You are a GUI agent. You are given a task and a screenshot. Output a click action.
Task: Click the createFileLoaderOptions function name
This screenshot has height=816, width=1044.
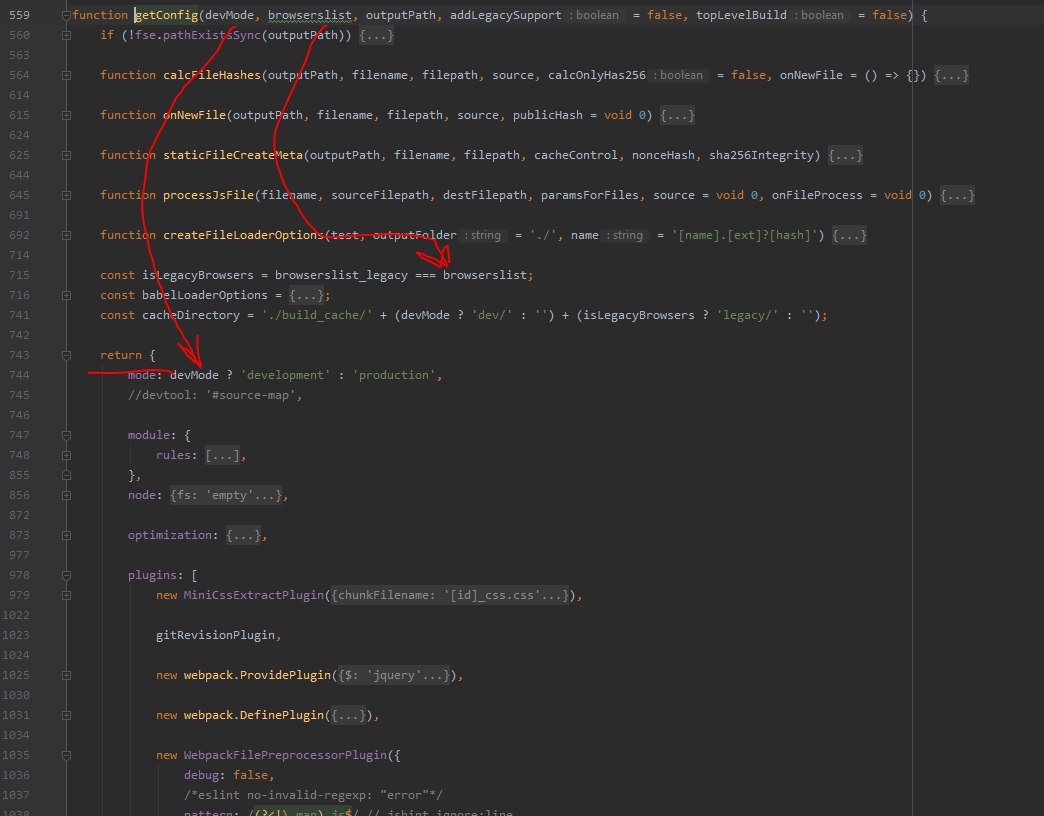click(x=243, y=235)
